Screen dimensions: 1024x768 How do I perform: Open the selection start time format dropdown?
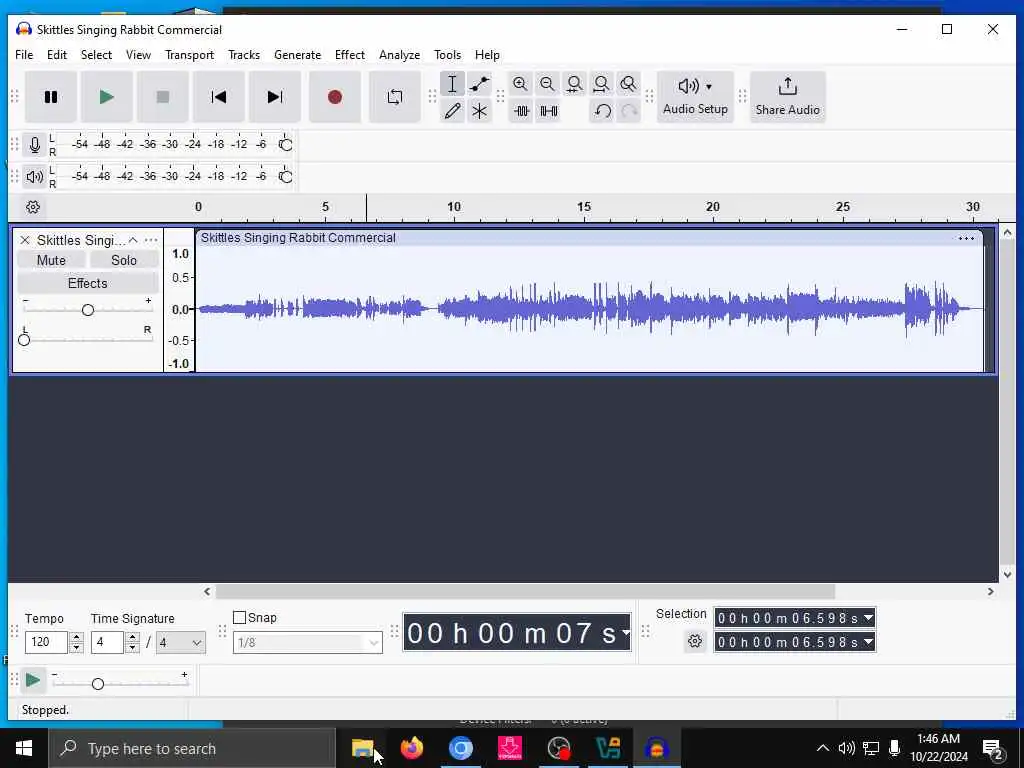(868, 618)
